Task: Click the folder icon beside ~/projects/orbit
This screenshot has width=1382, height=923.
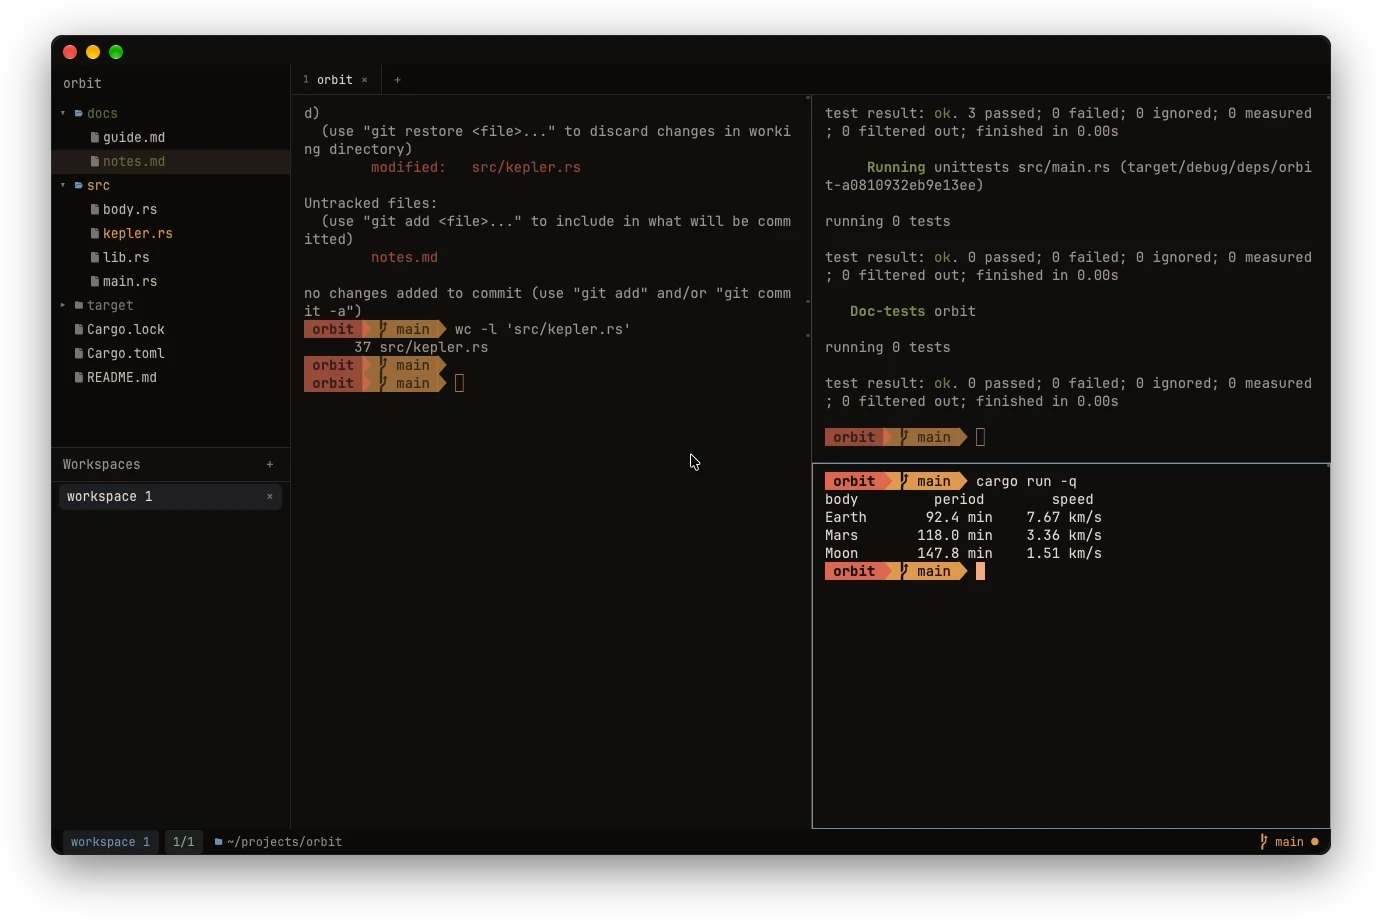Action: 218,842
